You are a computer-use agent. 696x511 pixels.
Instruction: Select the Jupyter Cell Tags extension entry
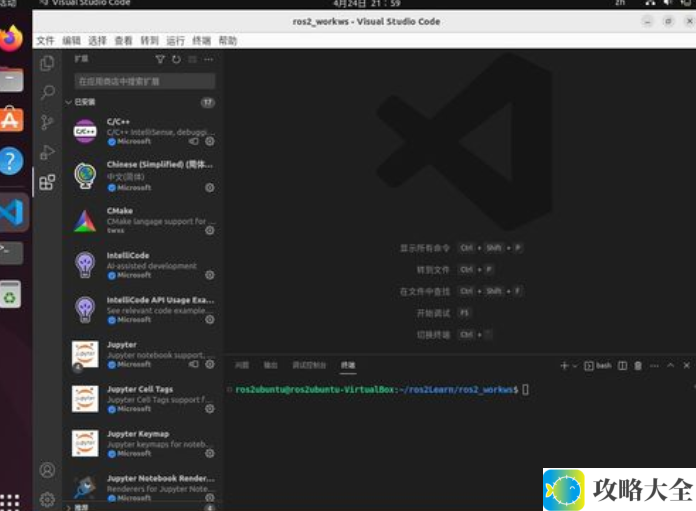141,399
